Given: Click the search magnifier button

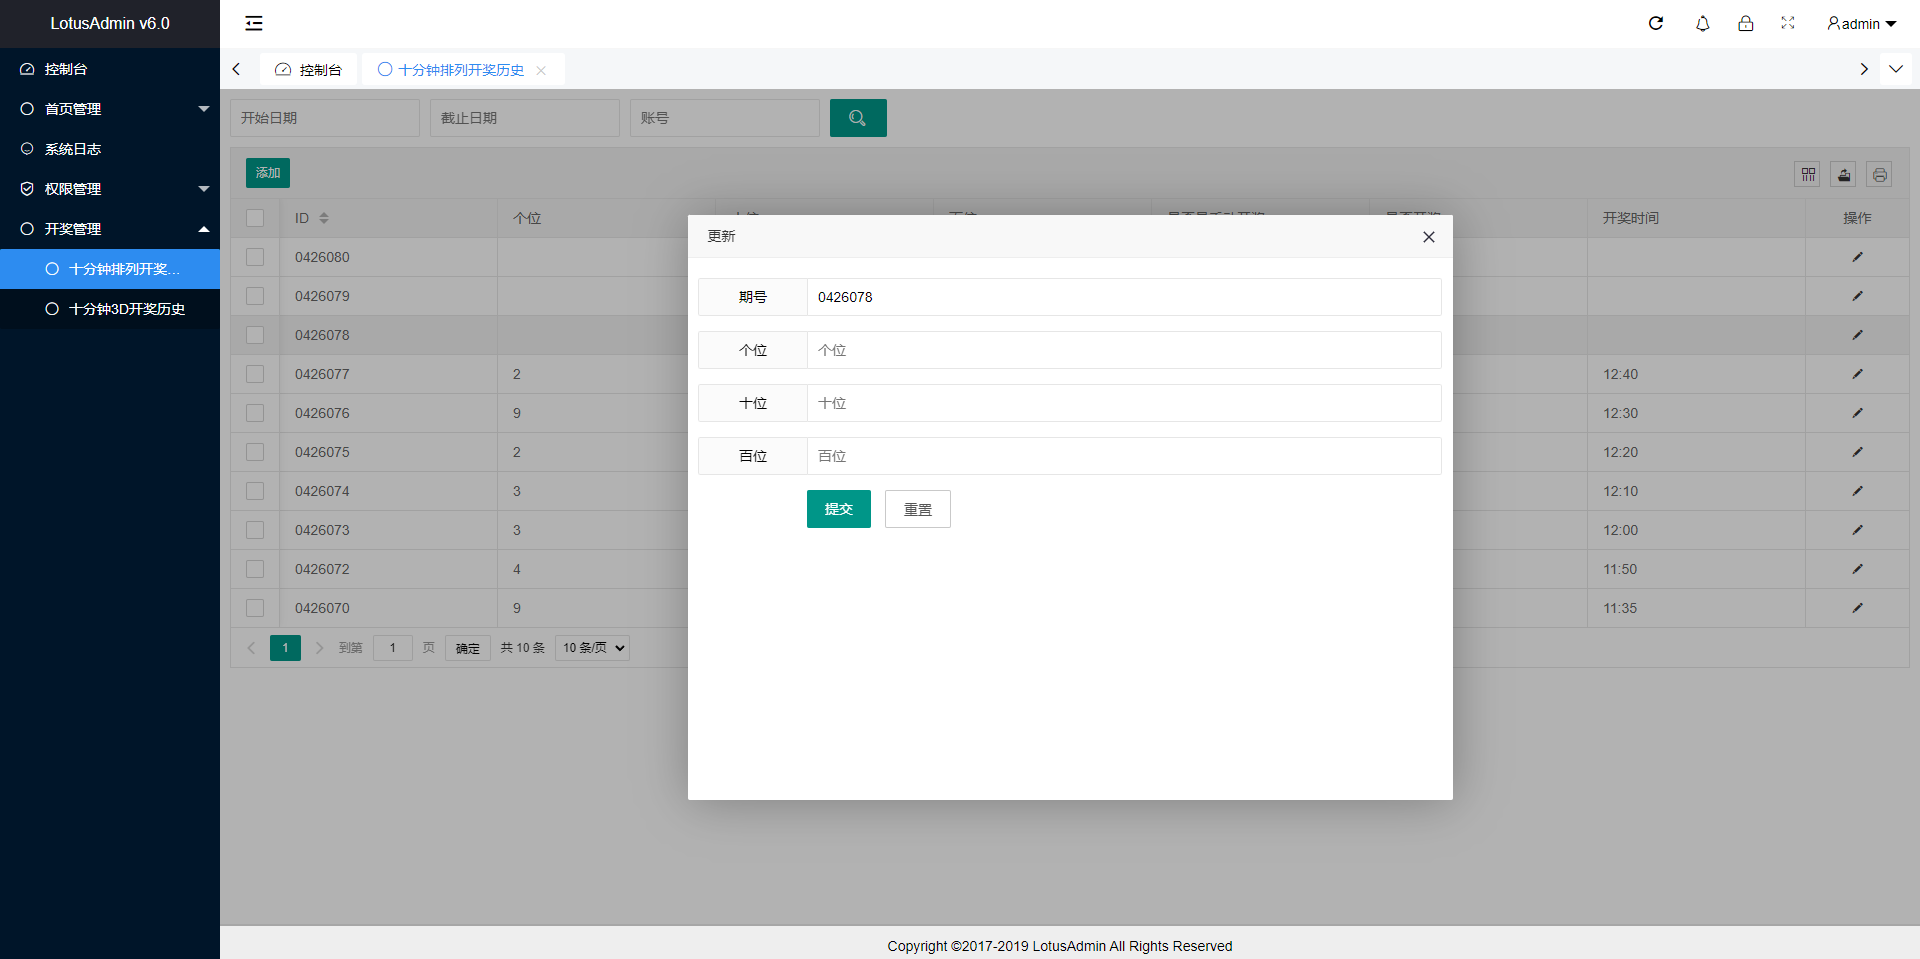Looking at the screenshot, I should tap(857, 118).
